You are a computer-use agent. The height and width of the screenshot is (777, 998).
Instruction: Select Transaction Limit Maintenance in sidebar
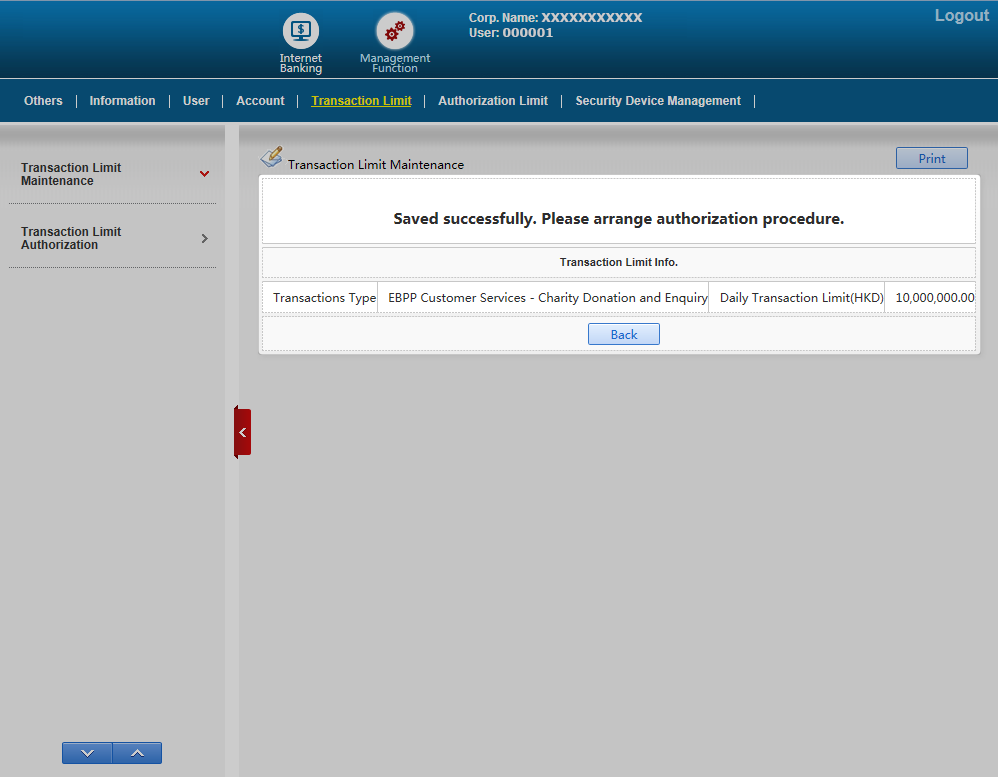click(71, 174)
